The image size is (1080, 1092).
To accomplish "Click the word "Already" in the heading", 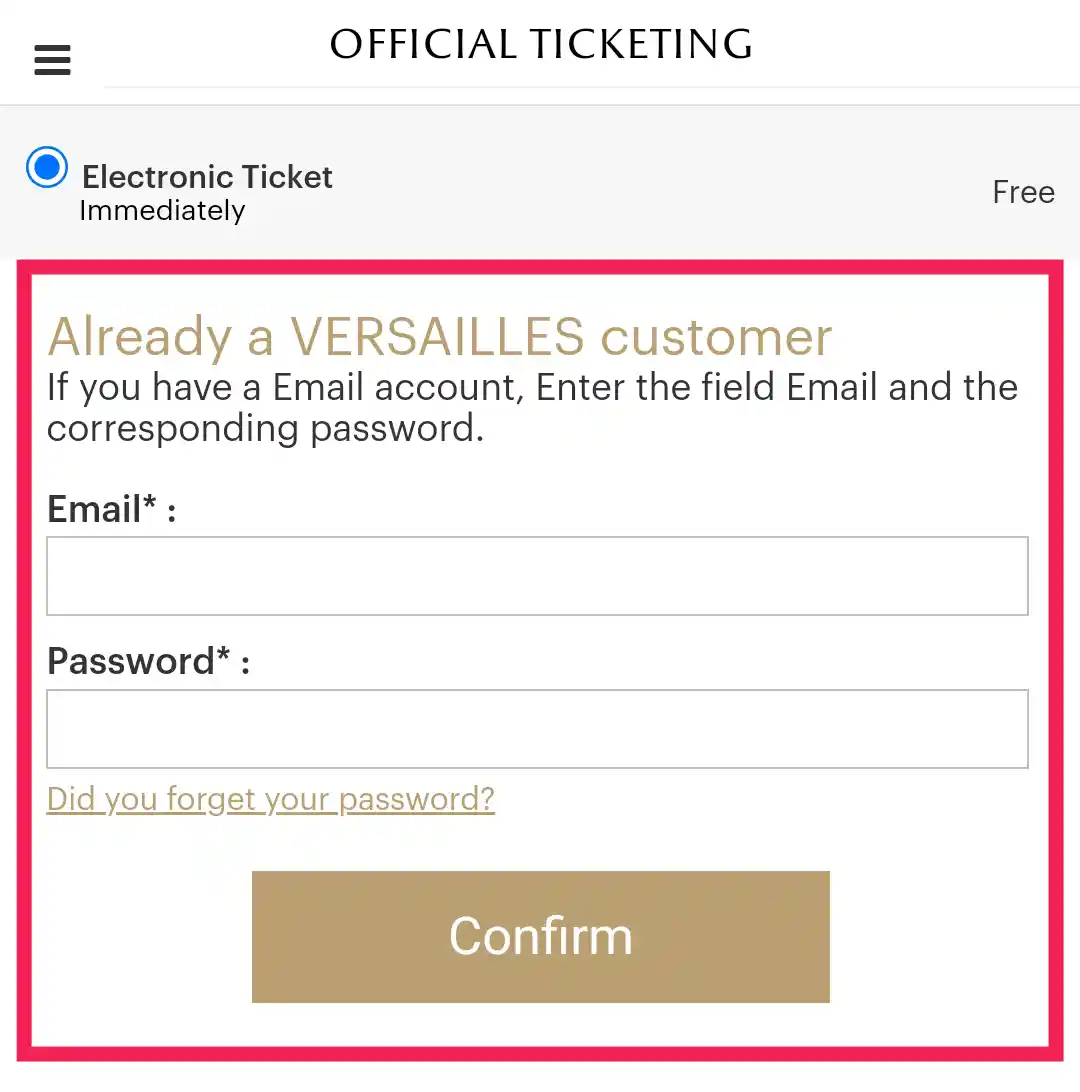I will (x=139, y=337).
